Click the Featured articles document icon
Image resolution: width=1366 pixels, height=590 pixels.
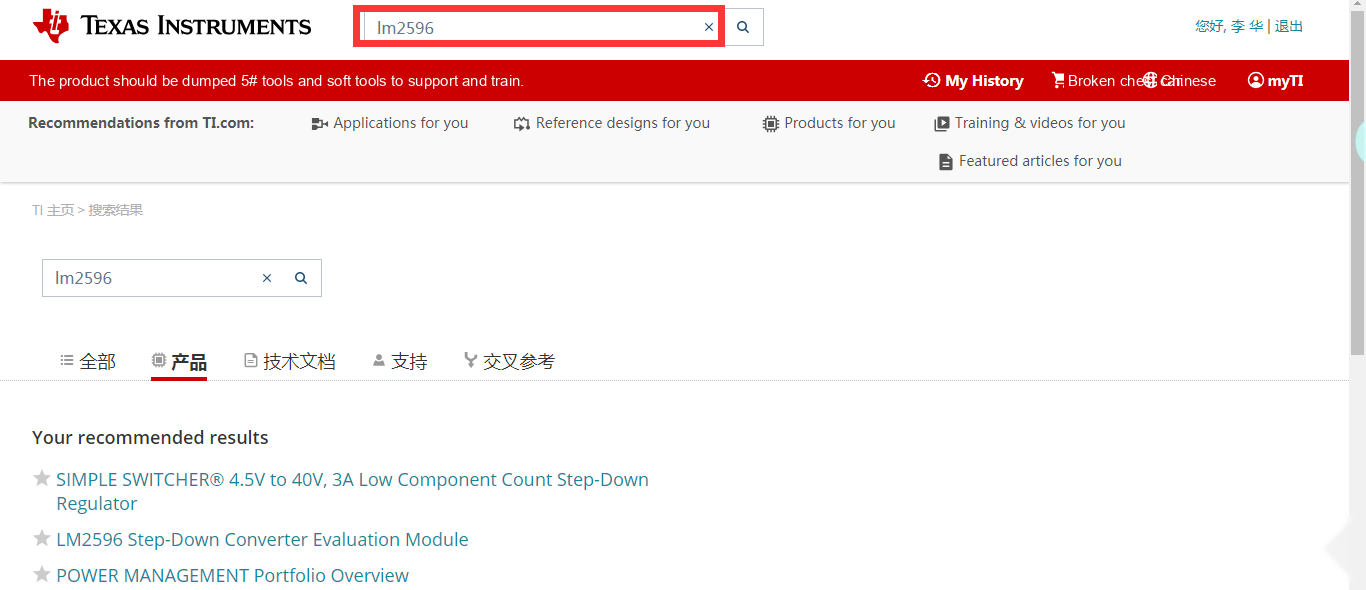[x=946, y=161]
